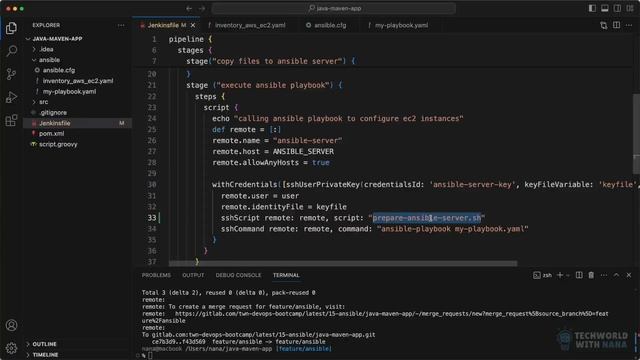Click the java-maven-app command center search
The image size is (640, 360).
click(x=333, y=8)
